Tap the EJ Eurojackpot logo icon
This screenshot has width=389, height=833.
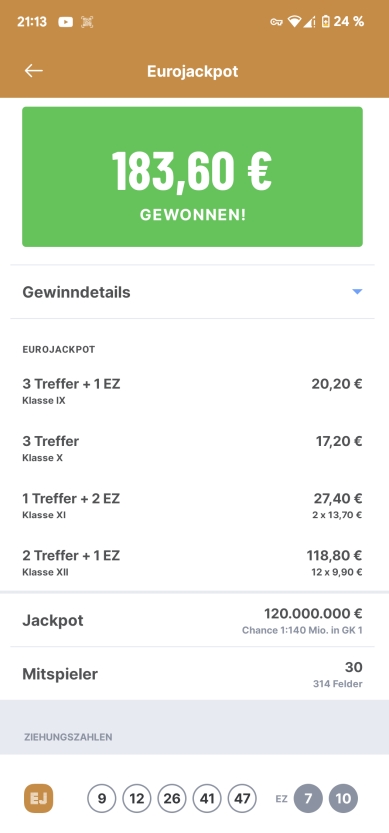[x=39, y=798]
